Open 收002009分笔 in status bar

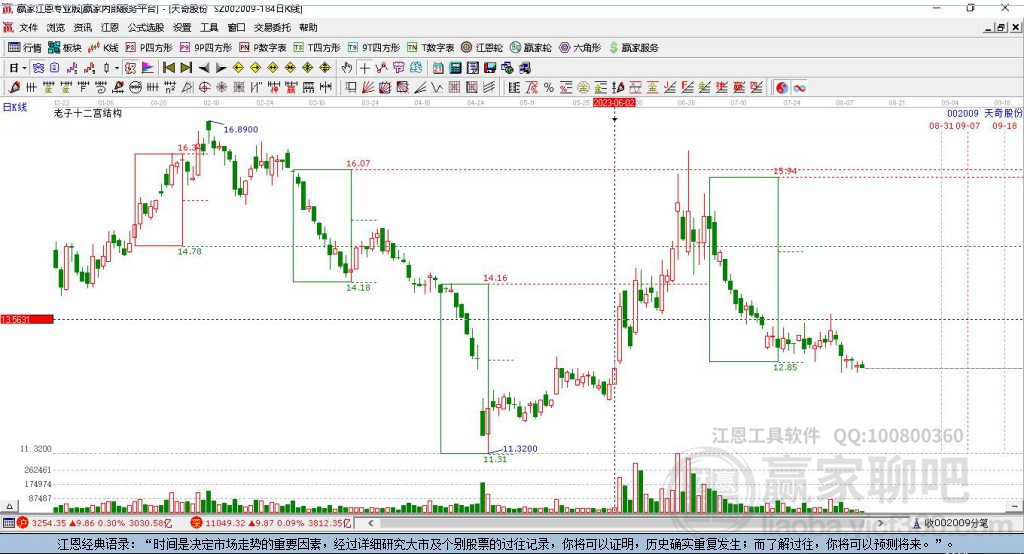pos(951,523)
